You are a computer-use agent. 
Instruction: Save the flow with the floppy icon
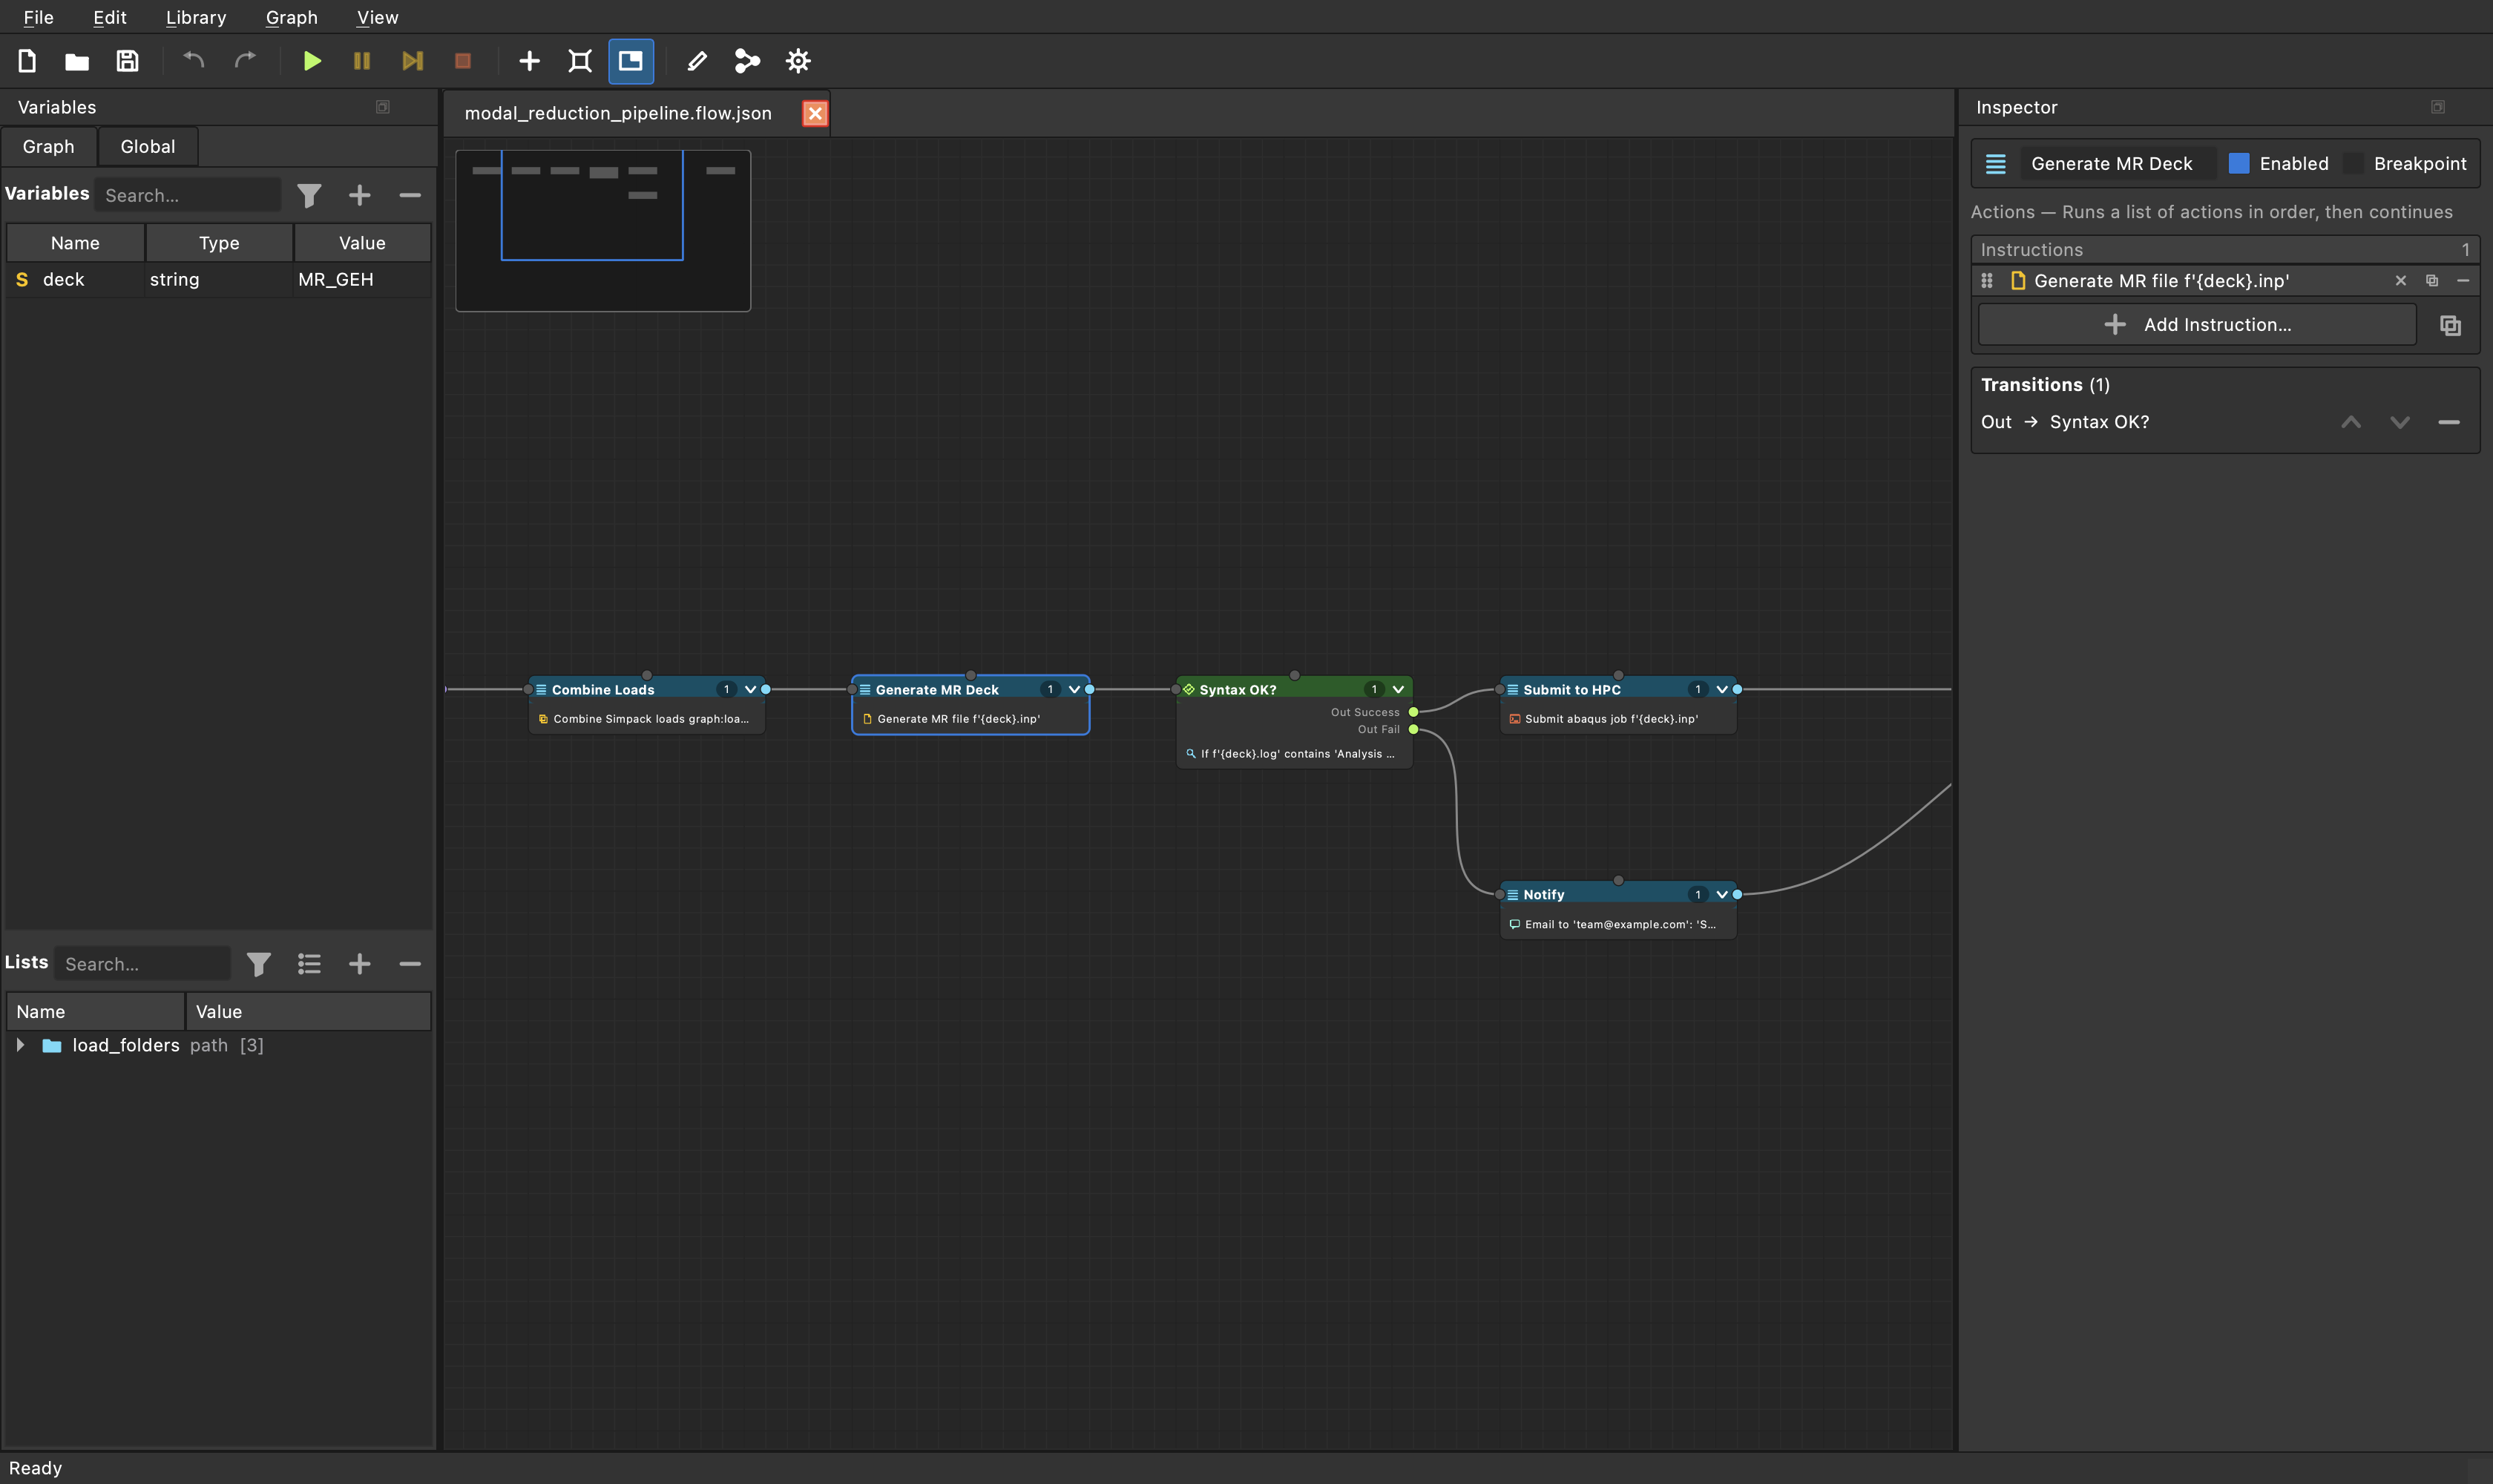point(127,61)
